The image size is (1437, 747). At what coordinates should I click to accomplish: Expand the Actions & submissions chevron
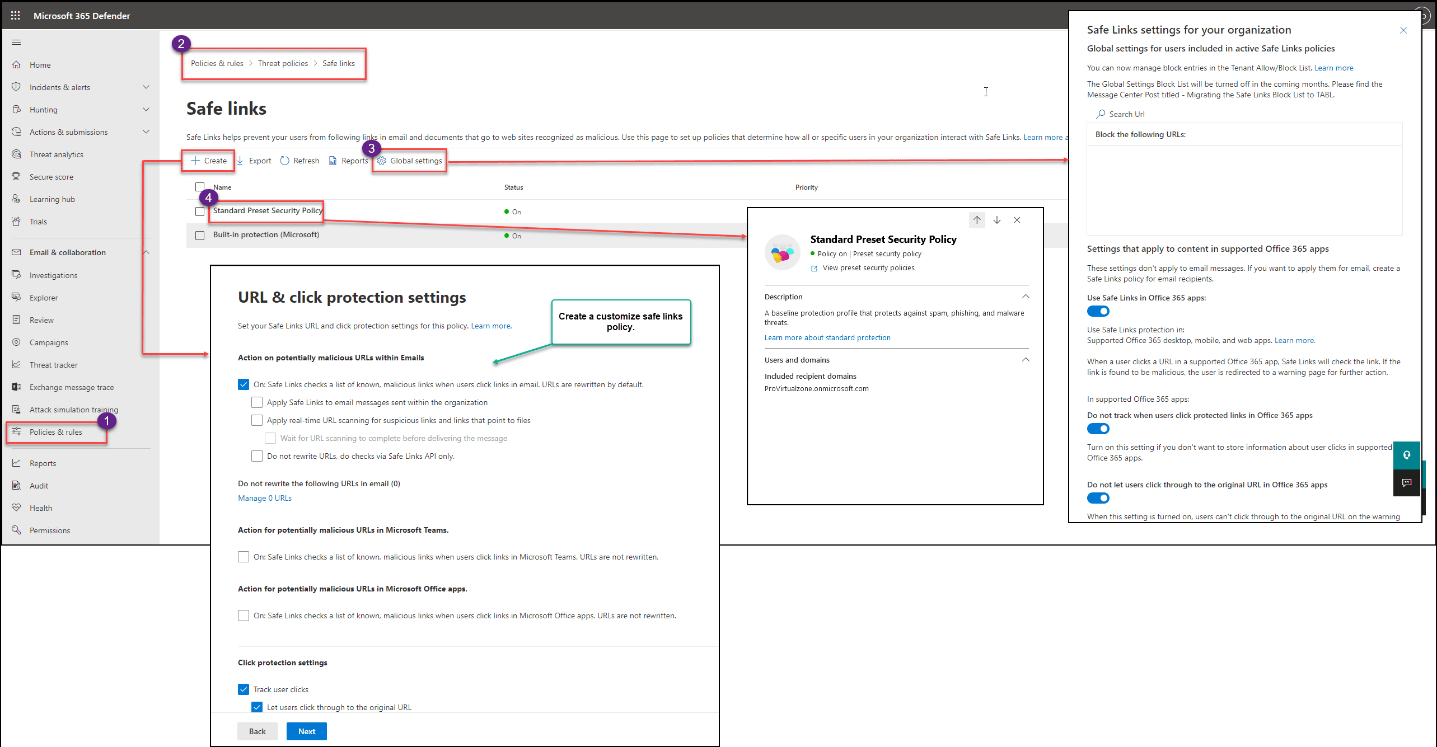point(146,132)
